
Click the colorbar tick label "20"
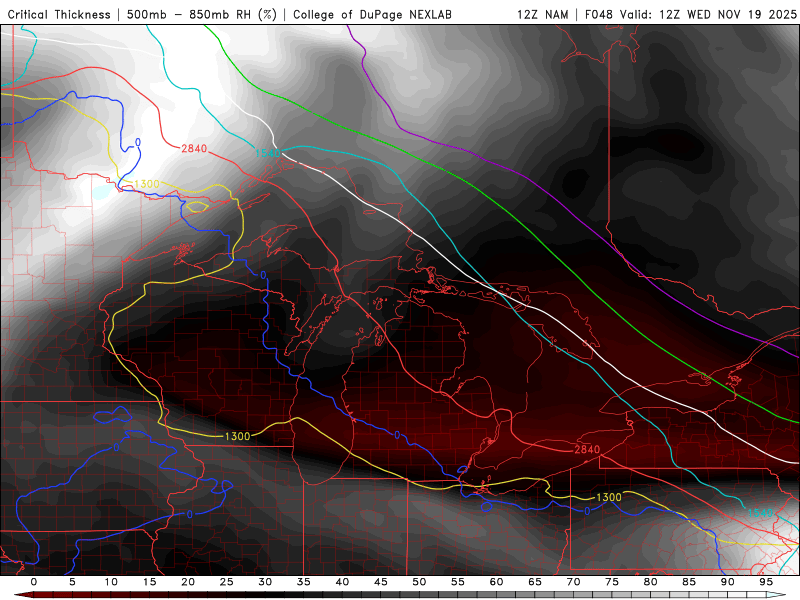coord(188,582)
